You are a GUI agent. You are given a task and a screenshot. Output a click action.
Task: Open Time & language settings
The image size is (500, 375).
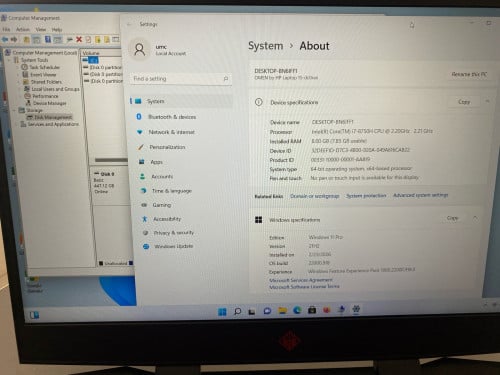pyautogui.click(x=166, y=191)
